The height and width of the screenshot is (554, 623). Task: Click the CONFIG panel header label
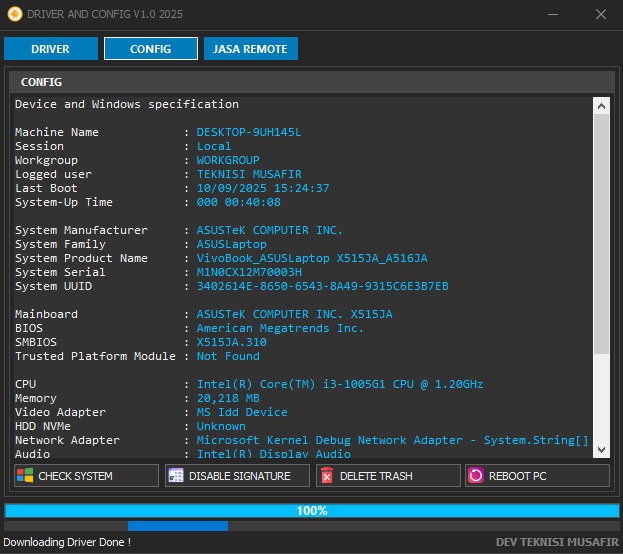click(41, 82)
